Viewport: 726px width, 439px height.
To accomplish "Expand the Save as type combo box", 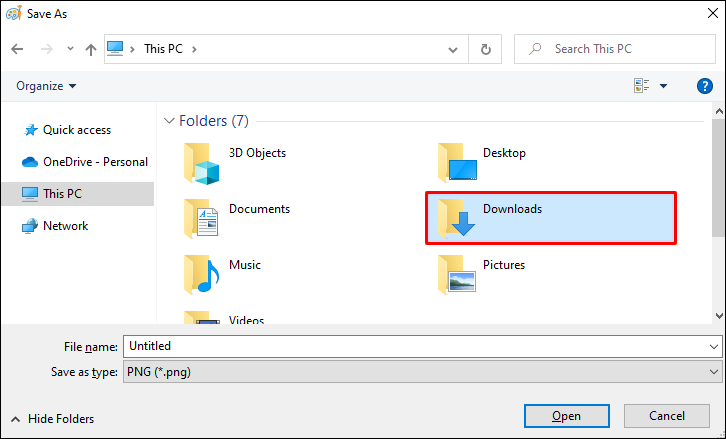I will [421, 372].
